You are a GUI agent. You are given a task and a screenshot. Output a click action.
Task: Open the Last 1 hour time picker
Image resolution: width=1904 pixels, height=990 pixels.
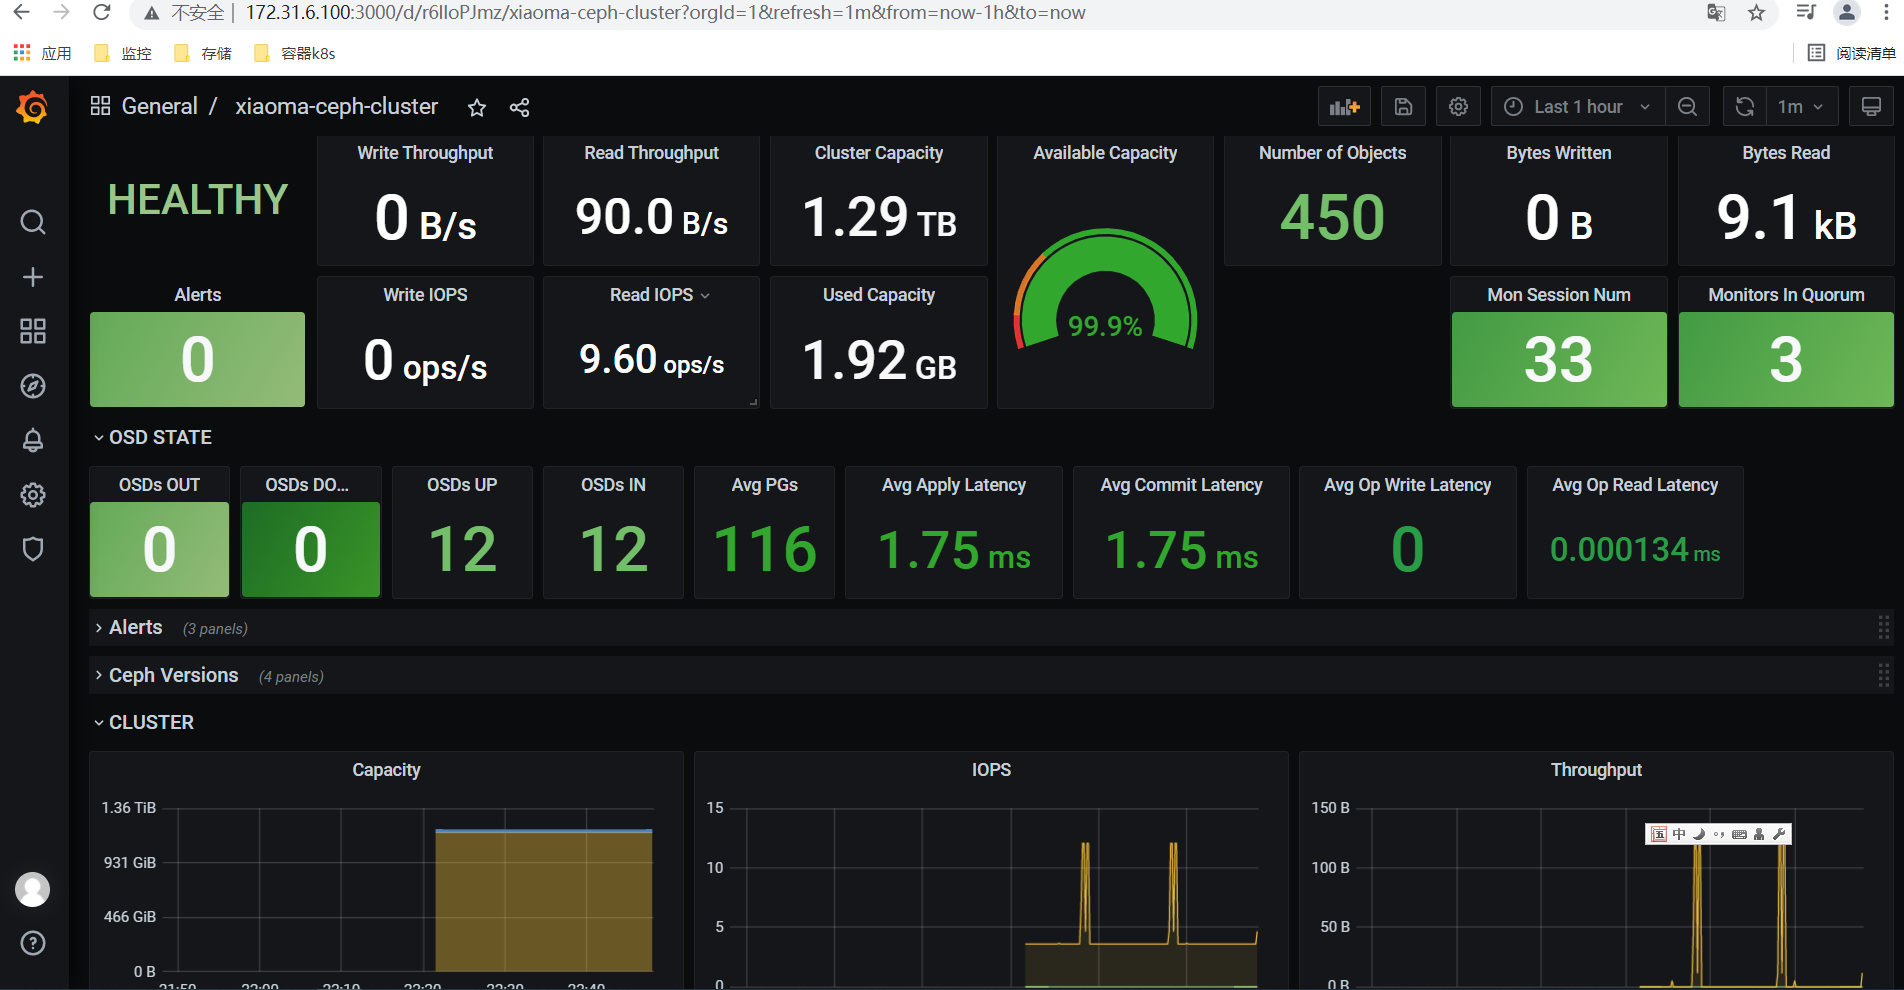1578,107
